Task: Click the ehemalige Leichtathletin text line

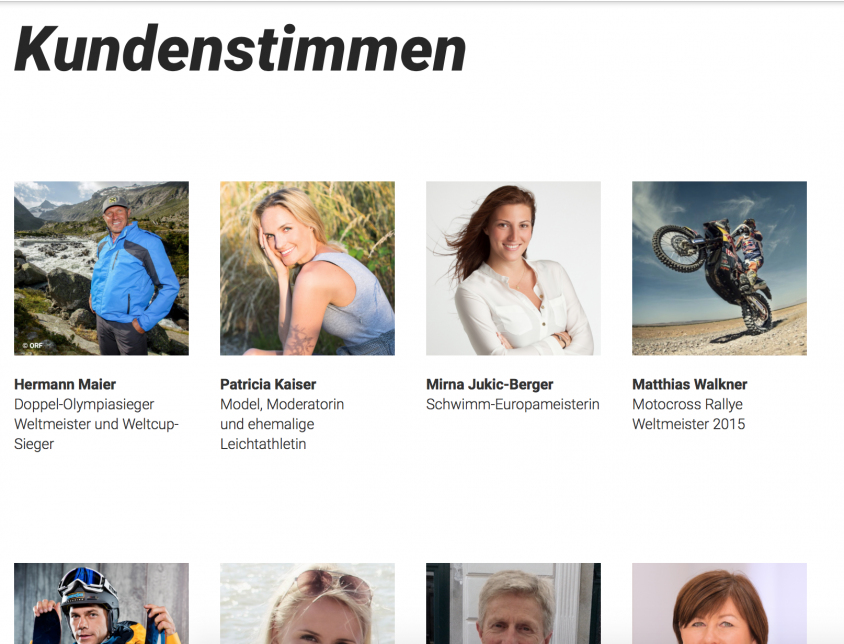Action: click(x=268, y=434)
